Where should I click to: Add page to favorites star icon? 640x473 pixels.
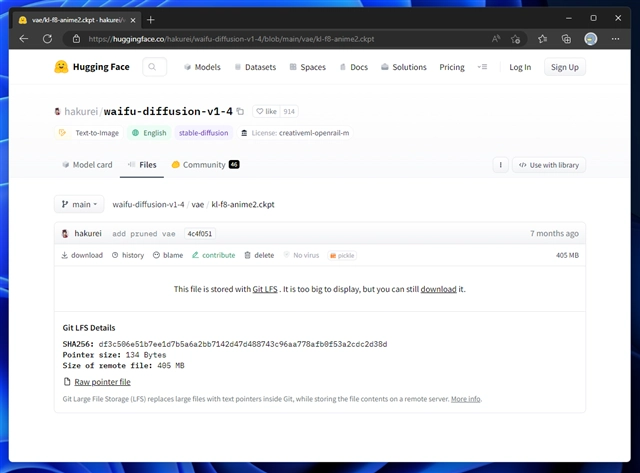tap(517, 38)
